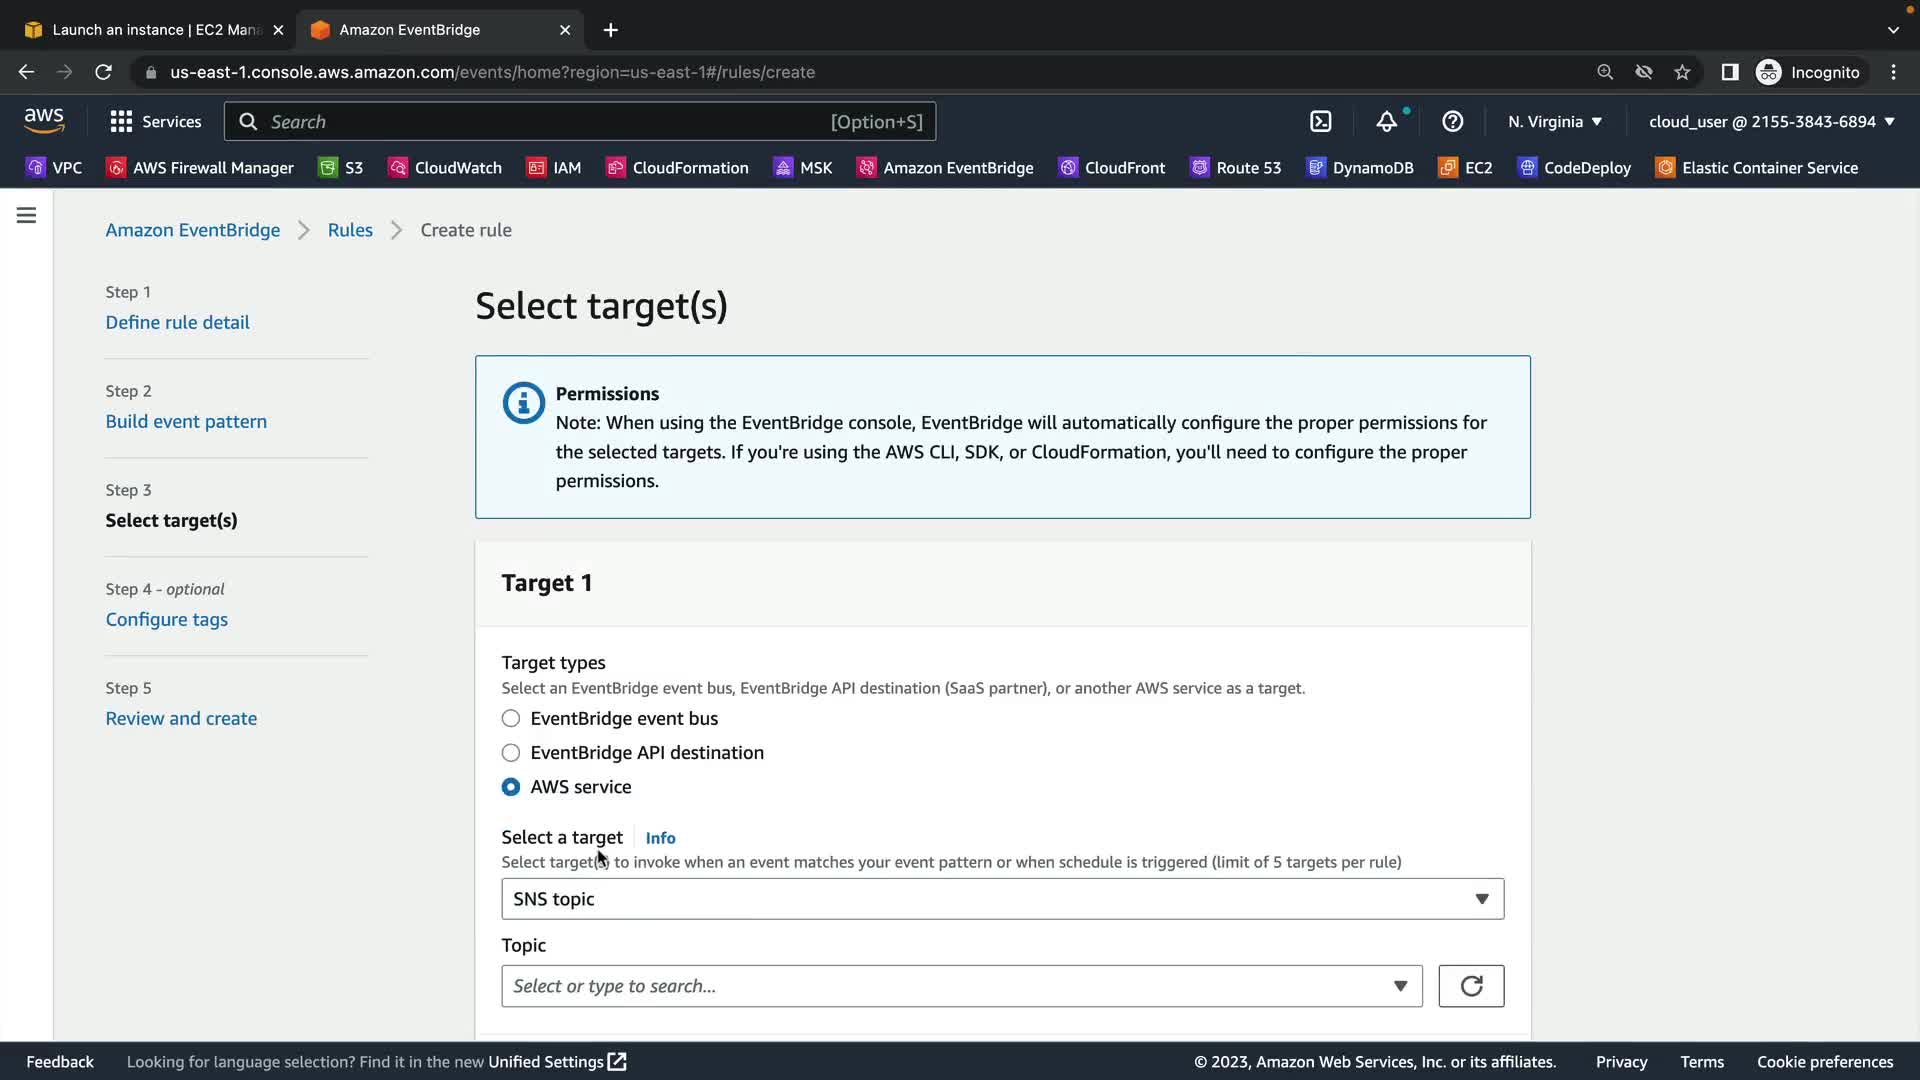This screenshot has width=1920, height=1080.
Task: Select the AWS service radio option
Action: click(x=511, y=787)
